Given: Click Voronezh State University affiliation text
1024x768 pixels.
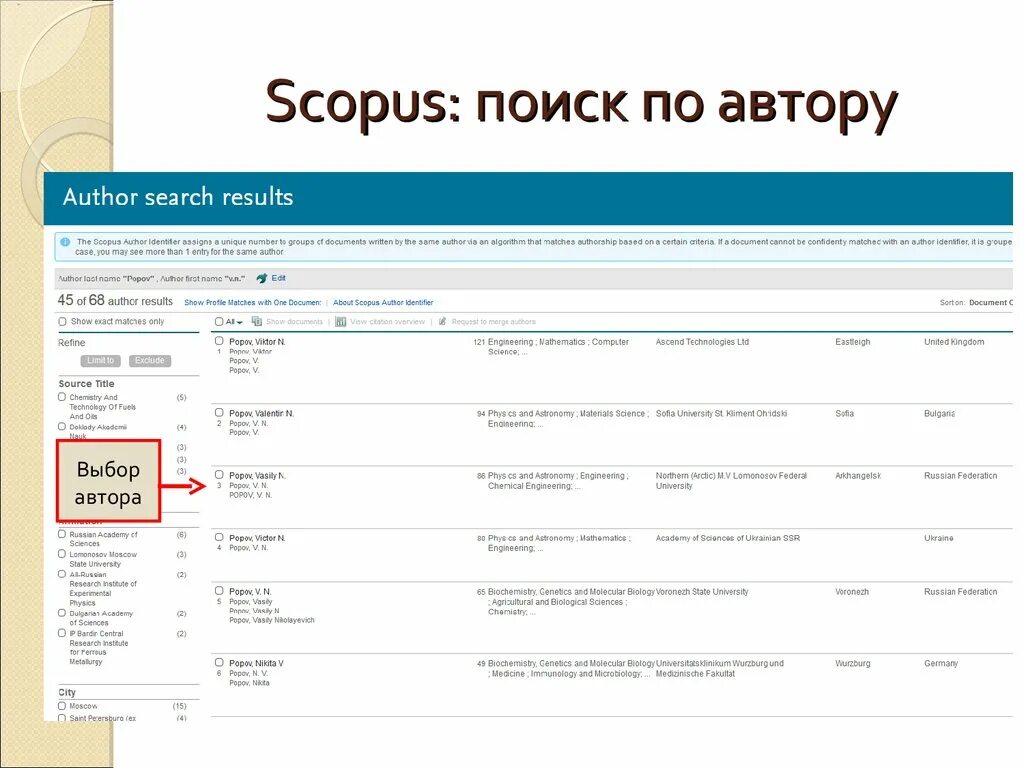Looking at the screenshot, I should coord(702,592).
